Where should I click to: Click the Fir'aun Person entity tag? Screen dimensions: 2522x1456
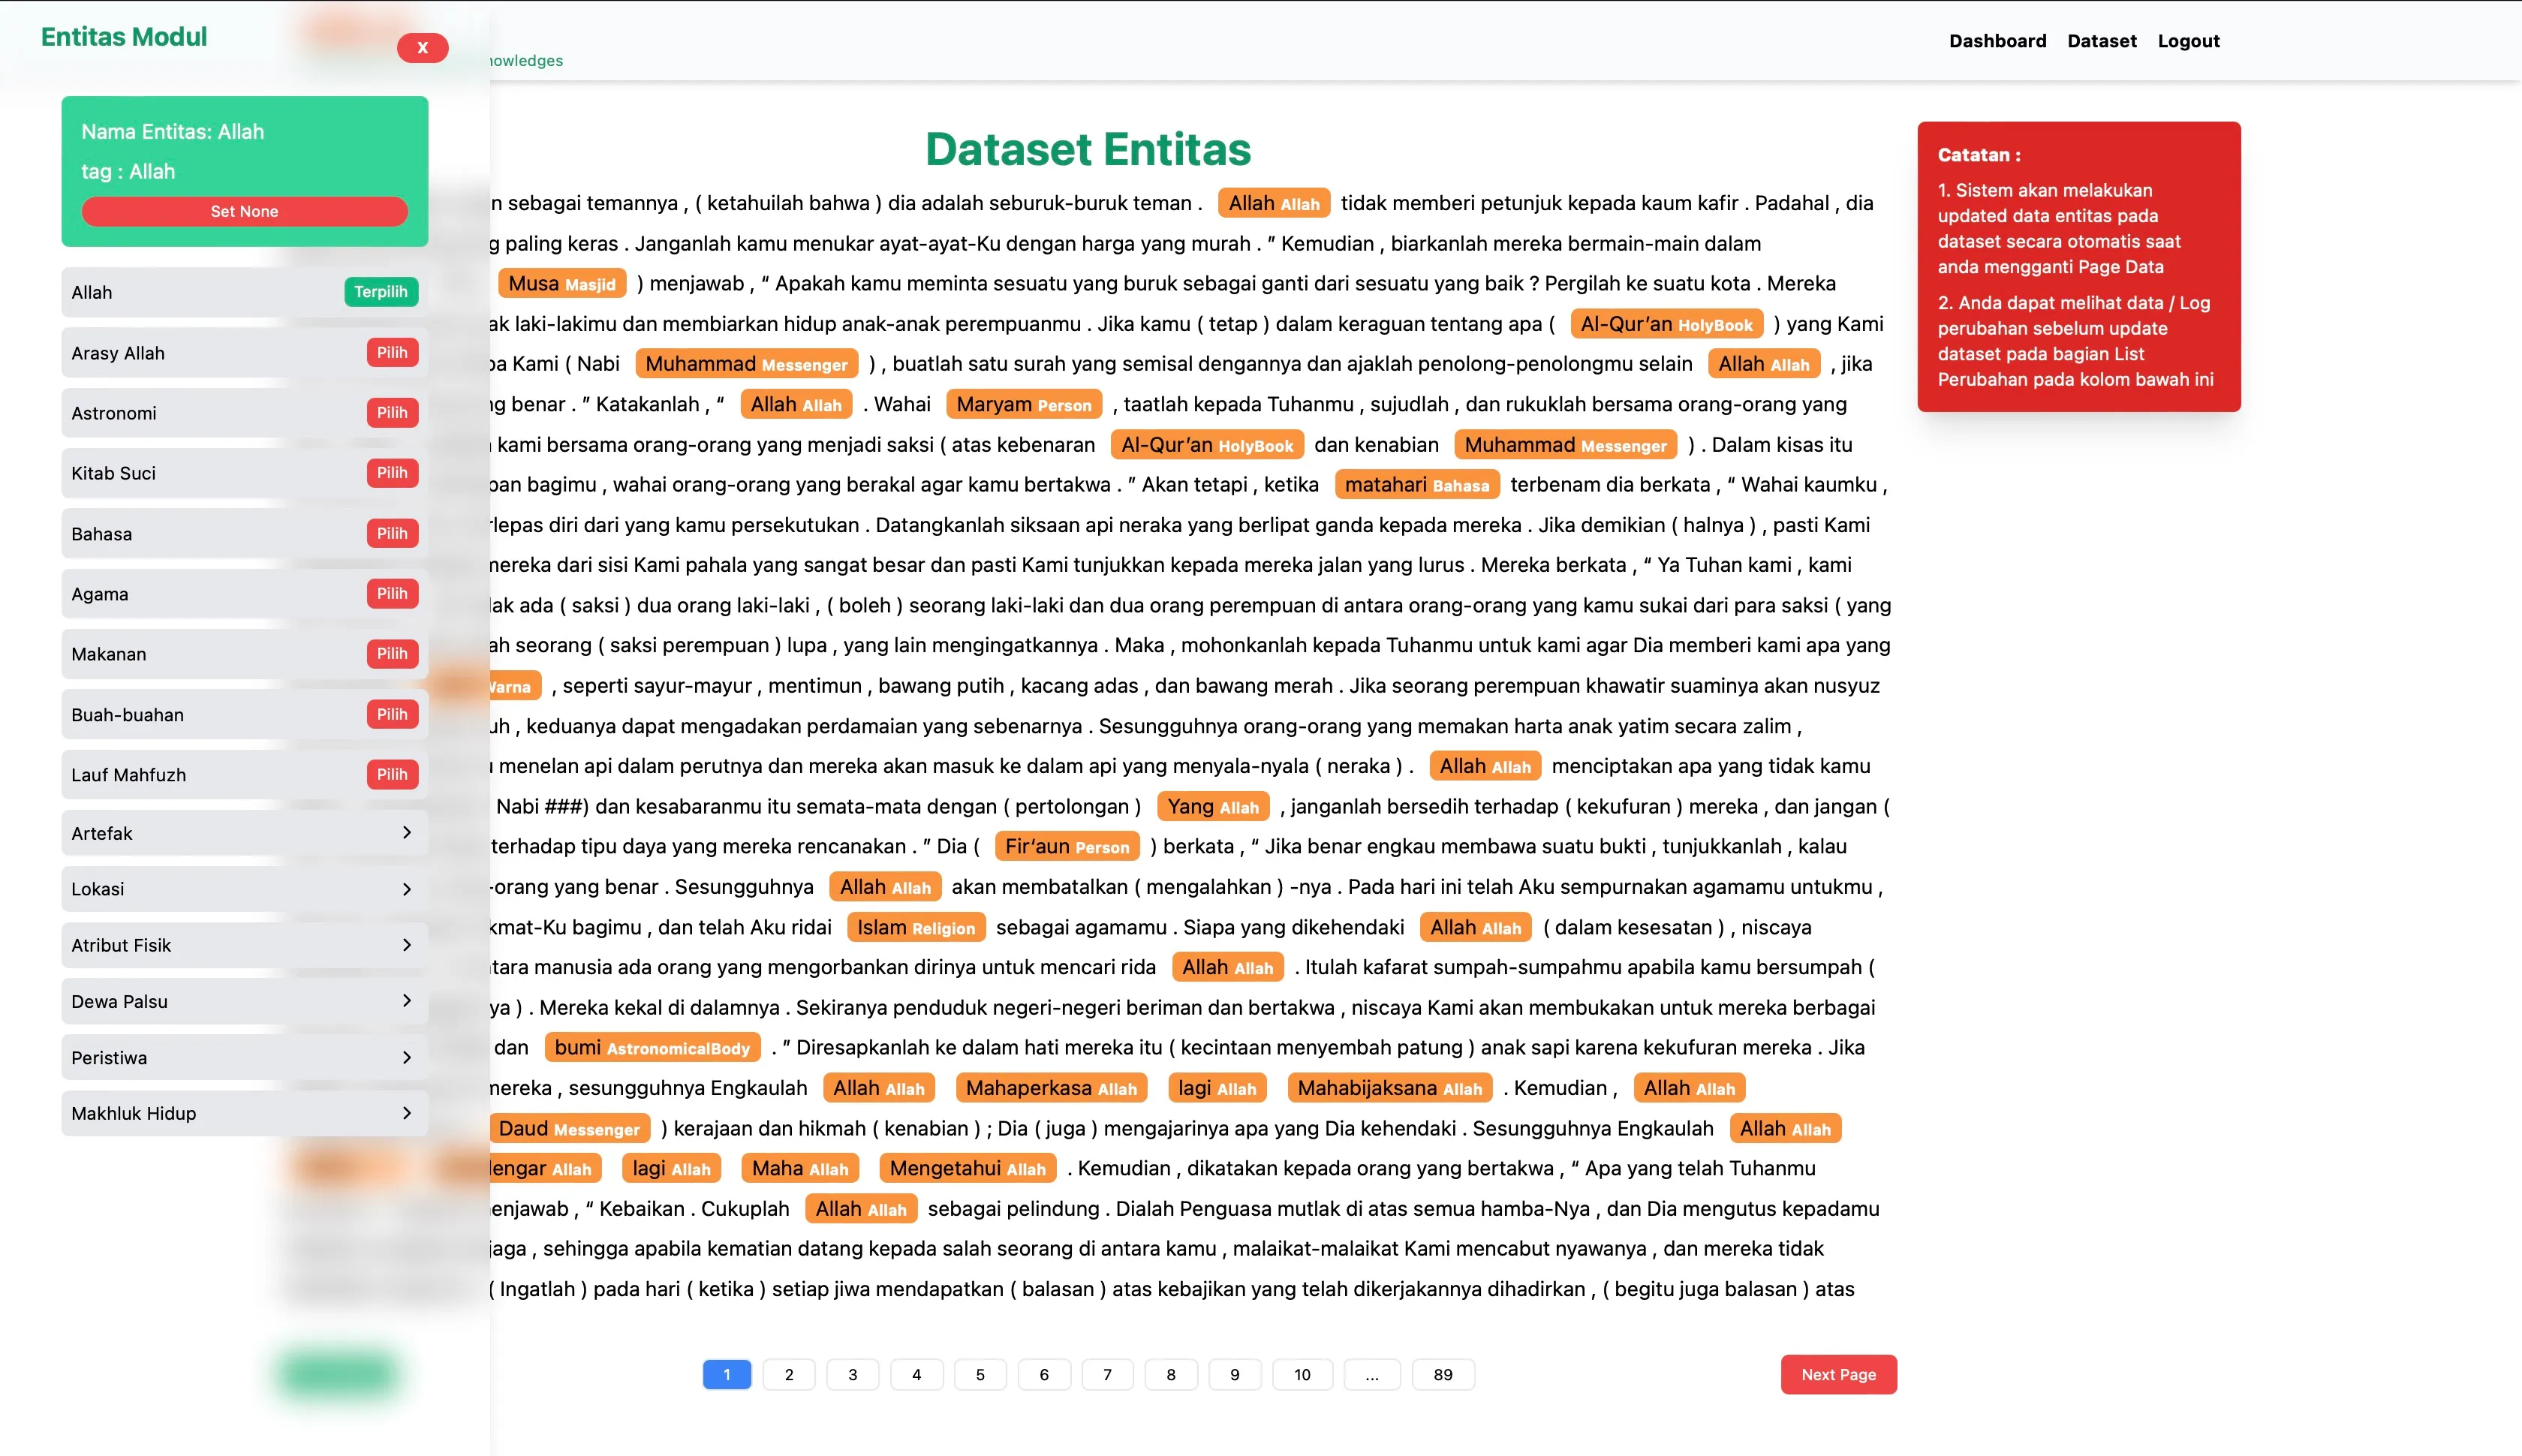coord(1066,846)
